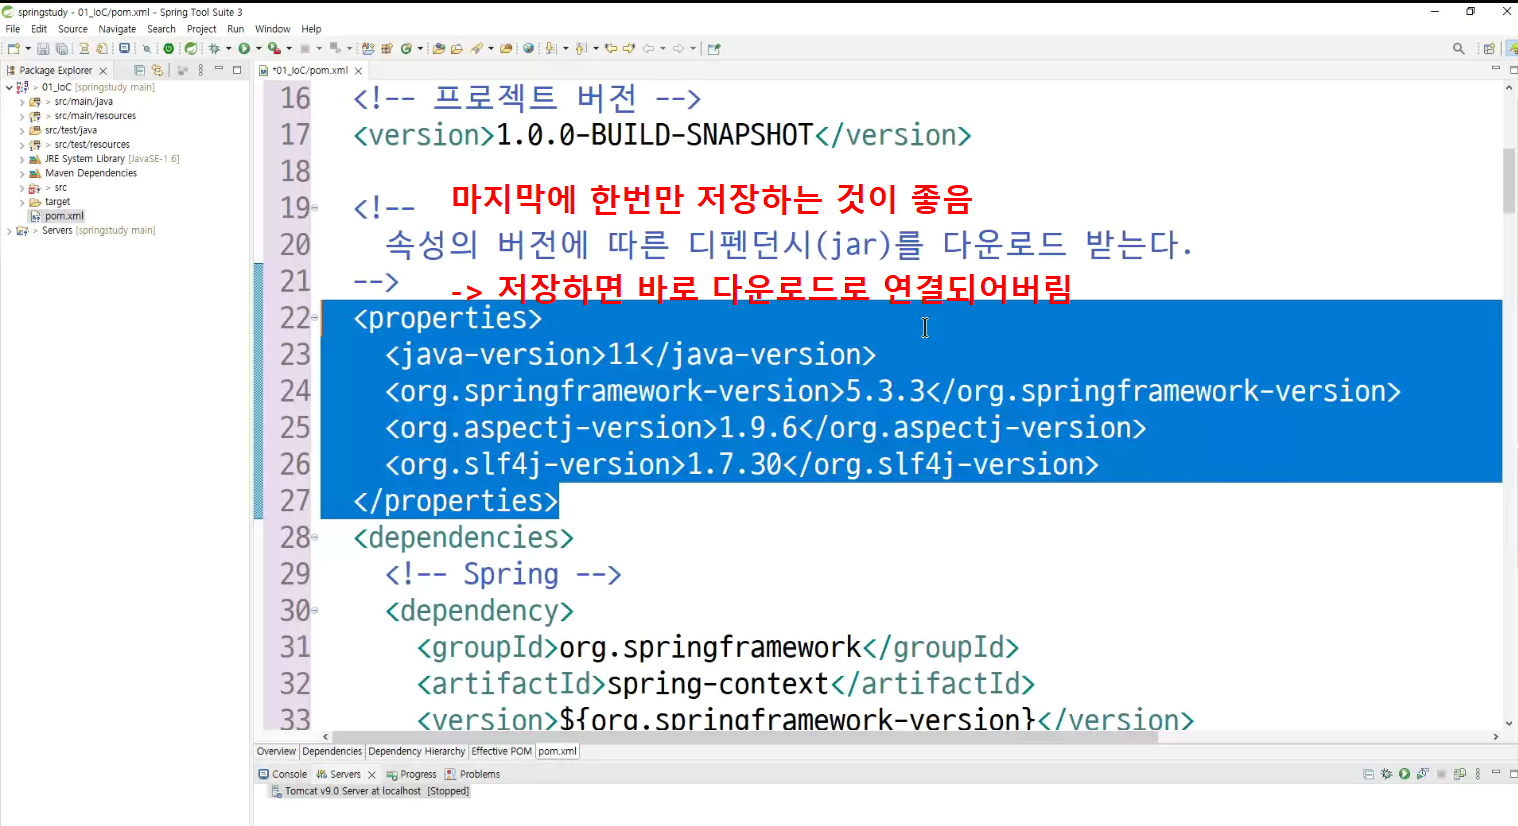This screenshot has width=1518, height=826.
Task: Click the editor vertical scrollbar thumb
Action: click(x=1509, y=180)
